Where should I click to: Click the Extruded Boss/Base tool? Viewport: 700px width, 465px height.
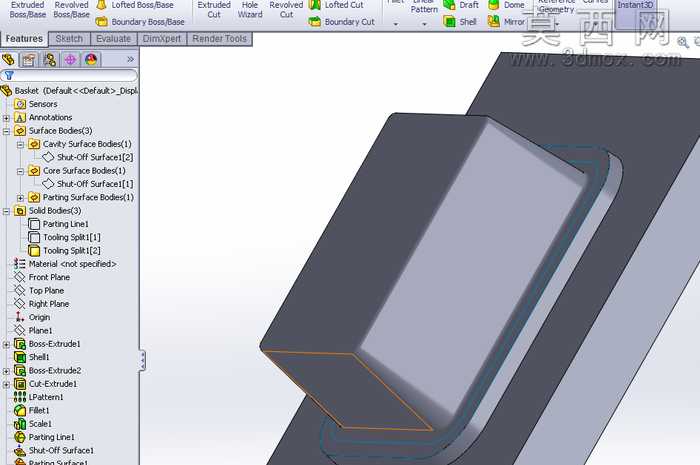coord(28,9)
